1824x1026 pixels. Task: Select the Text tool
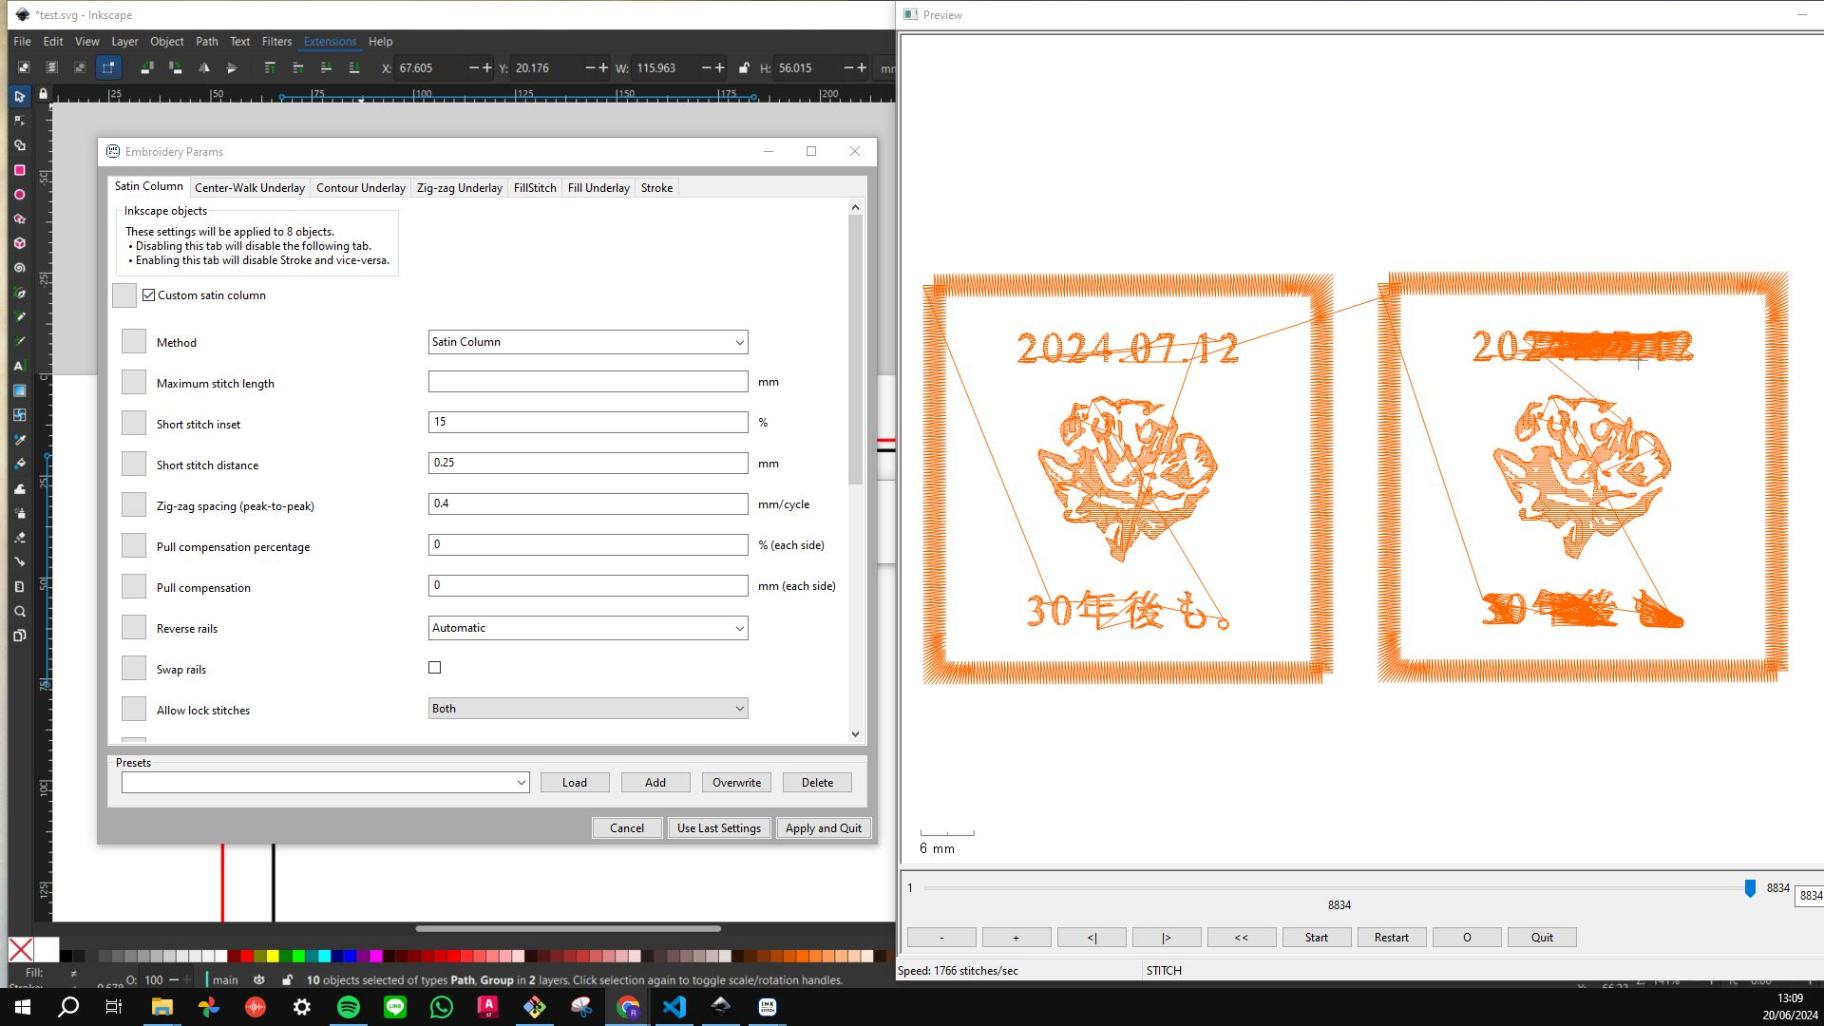[19, 366]
